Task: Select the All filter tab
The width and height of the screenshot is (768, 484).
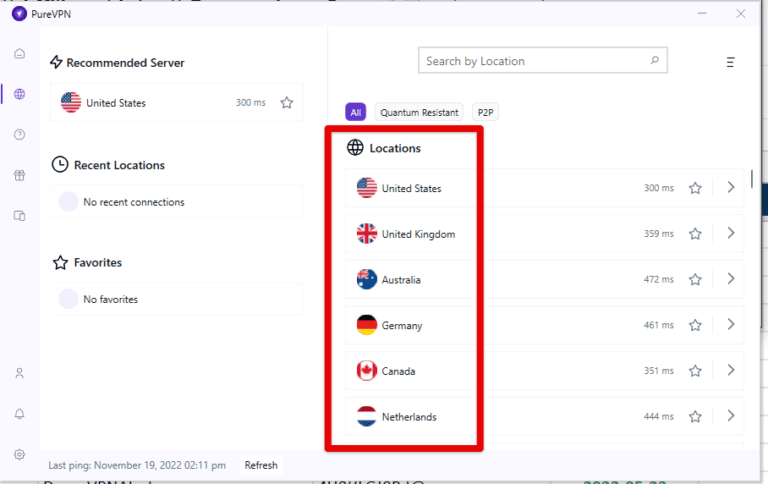Action: pos(356,112)
